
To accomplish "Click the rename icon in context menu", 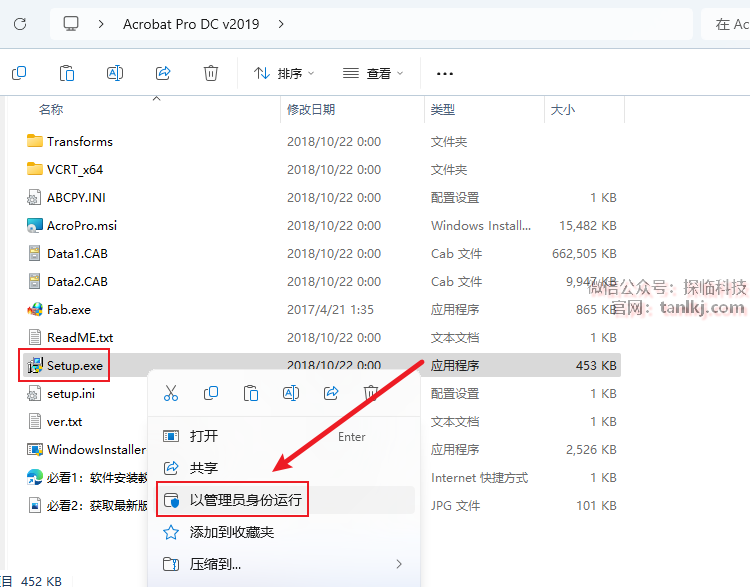I will [291, 394].
